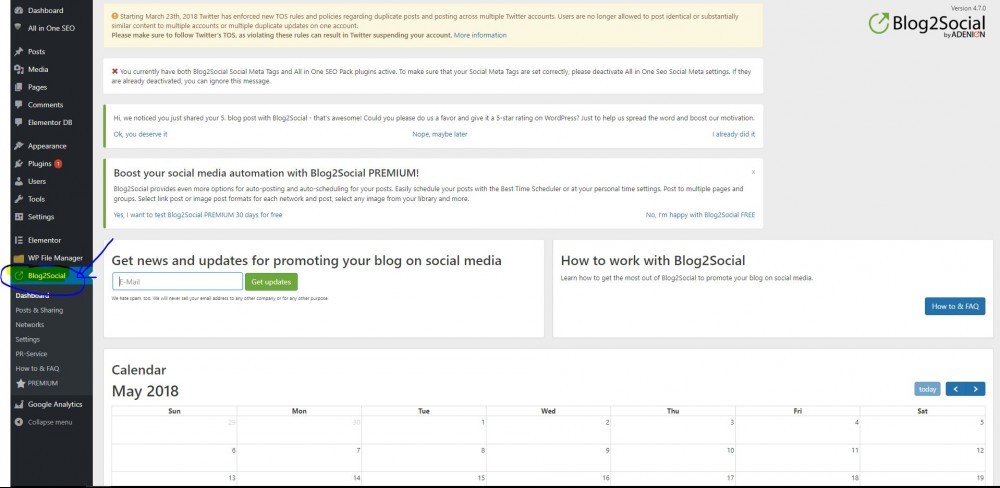This screenshot has height=488, width=1000.
Task: Click the 'May 2018' calendar title
Action: pyautogui.click(x=145, y=390)
